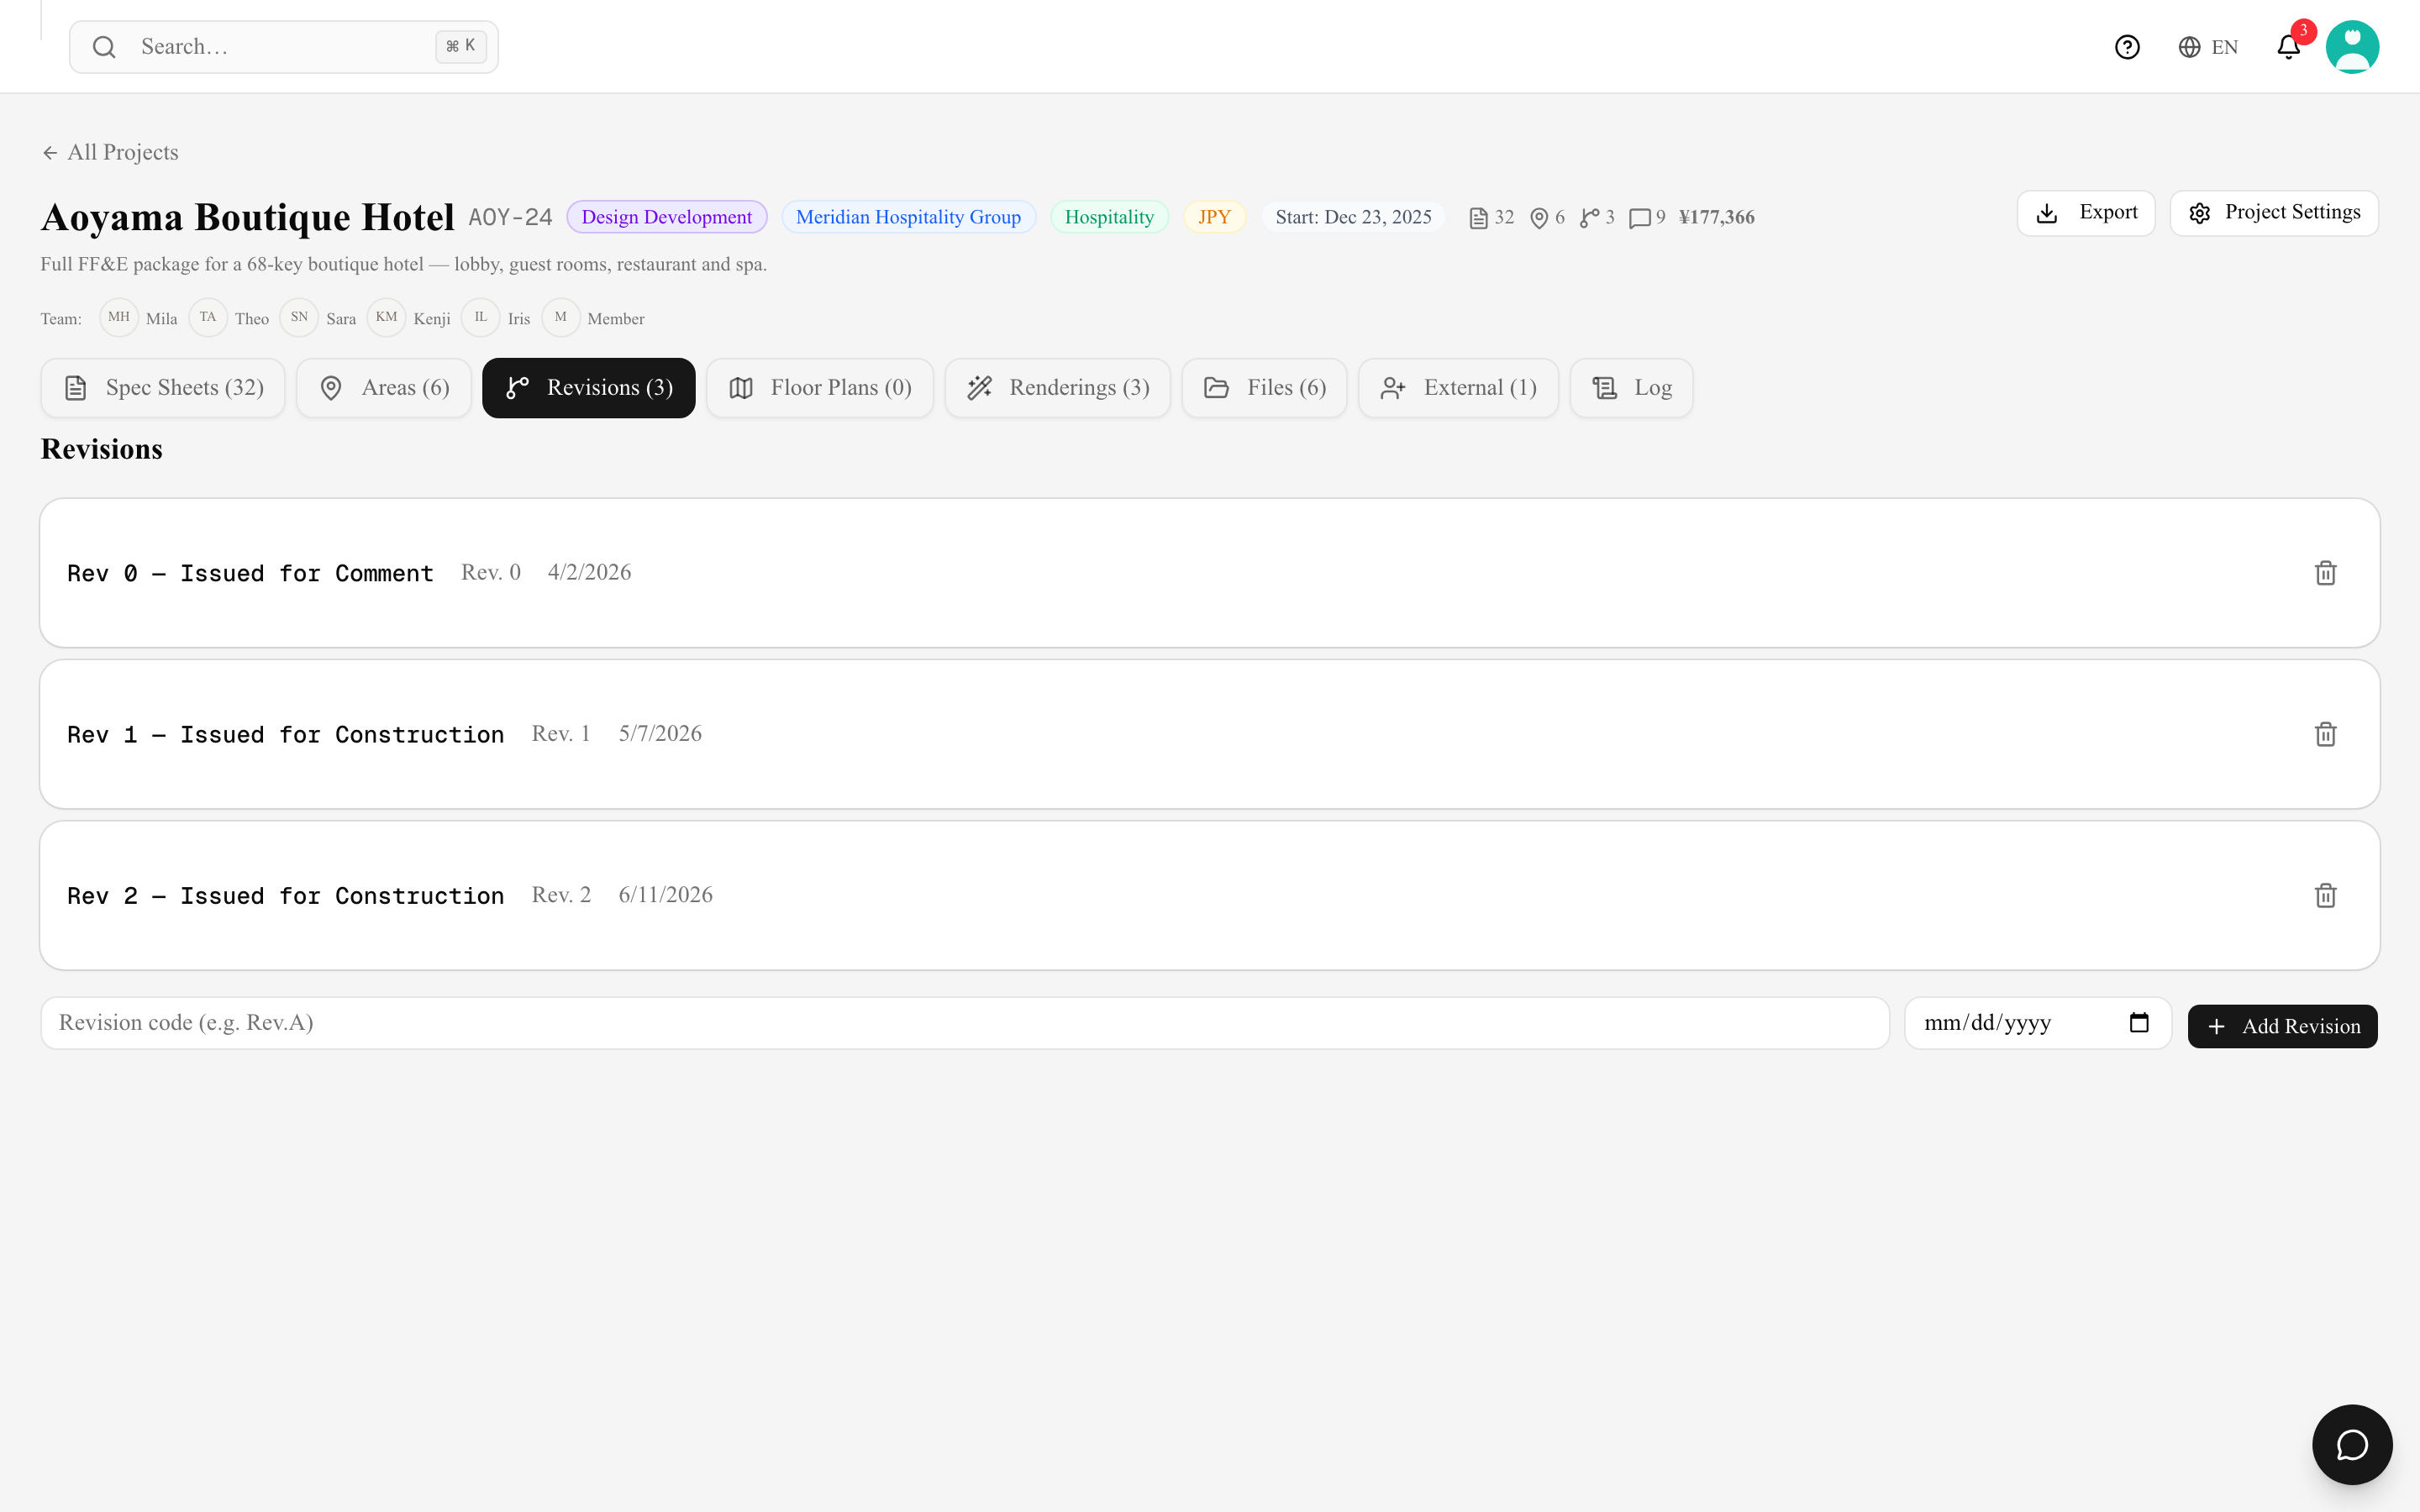Open the Renderings (3) tab
Screen dimensions: 2420x1512
1058,388
